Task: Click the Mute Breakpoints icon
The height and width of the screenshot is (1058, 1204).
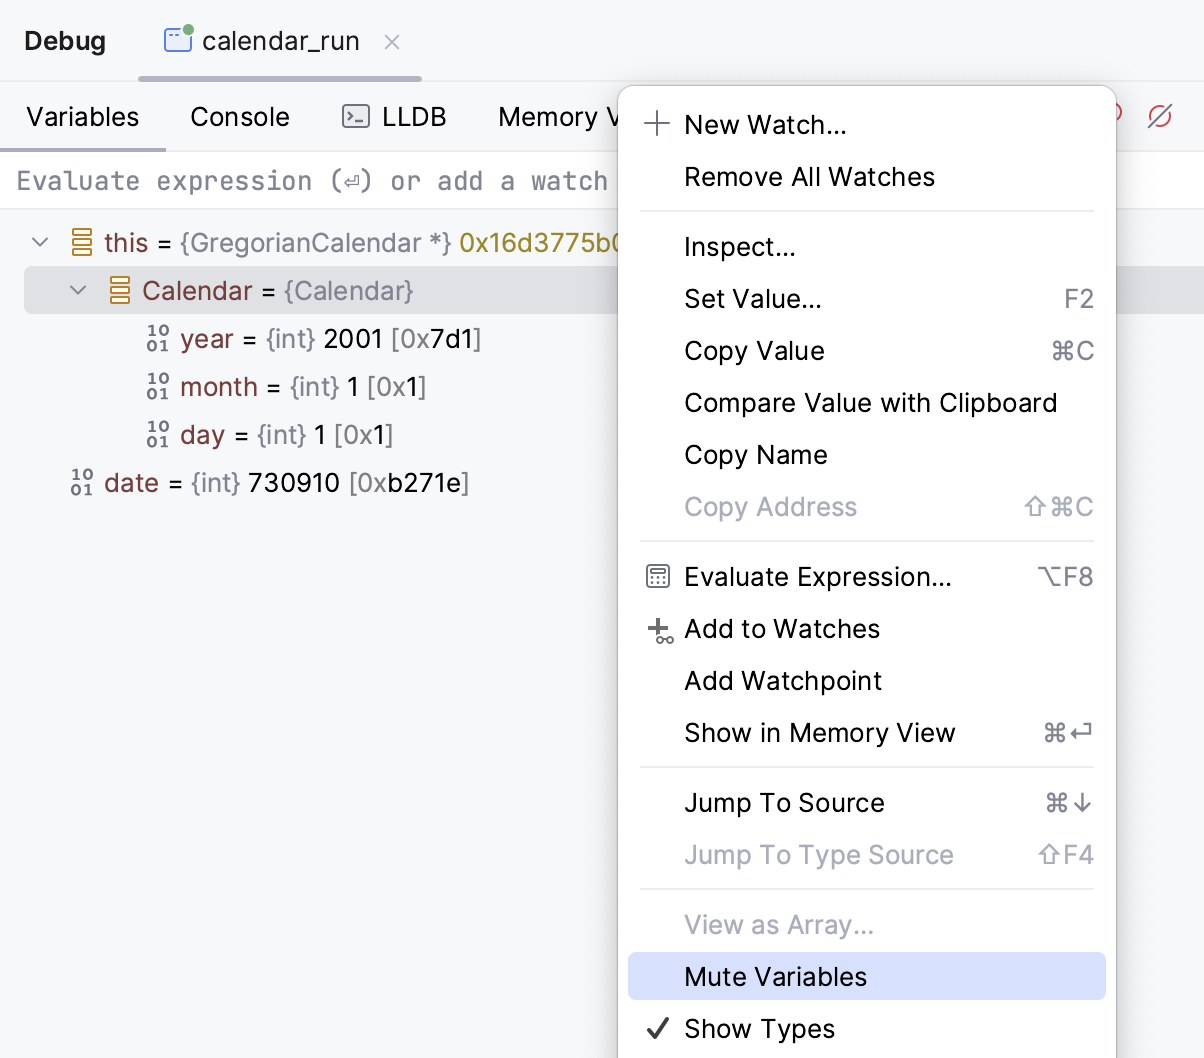Action: (x=1160, y=116)
